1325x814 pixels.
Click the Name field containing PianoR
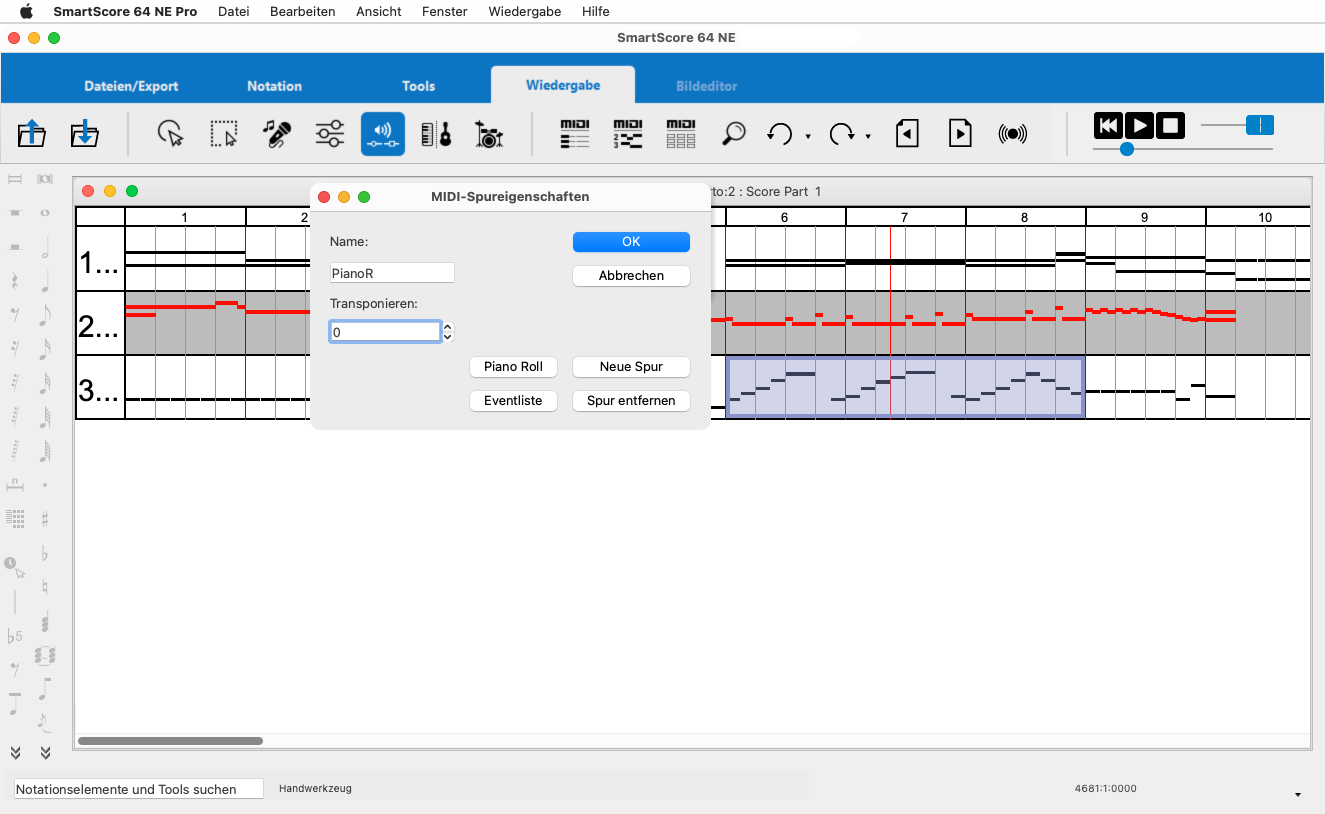[x=392, y=273]
